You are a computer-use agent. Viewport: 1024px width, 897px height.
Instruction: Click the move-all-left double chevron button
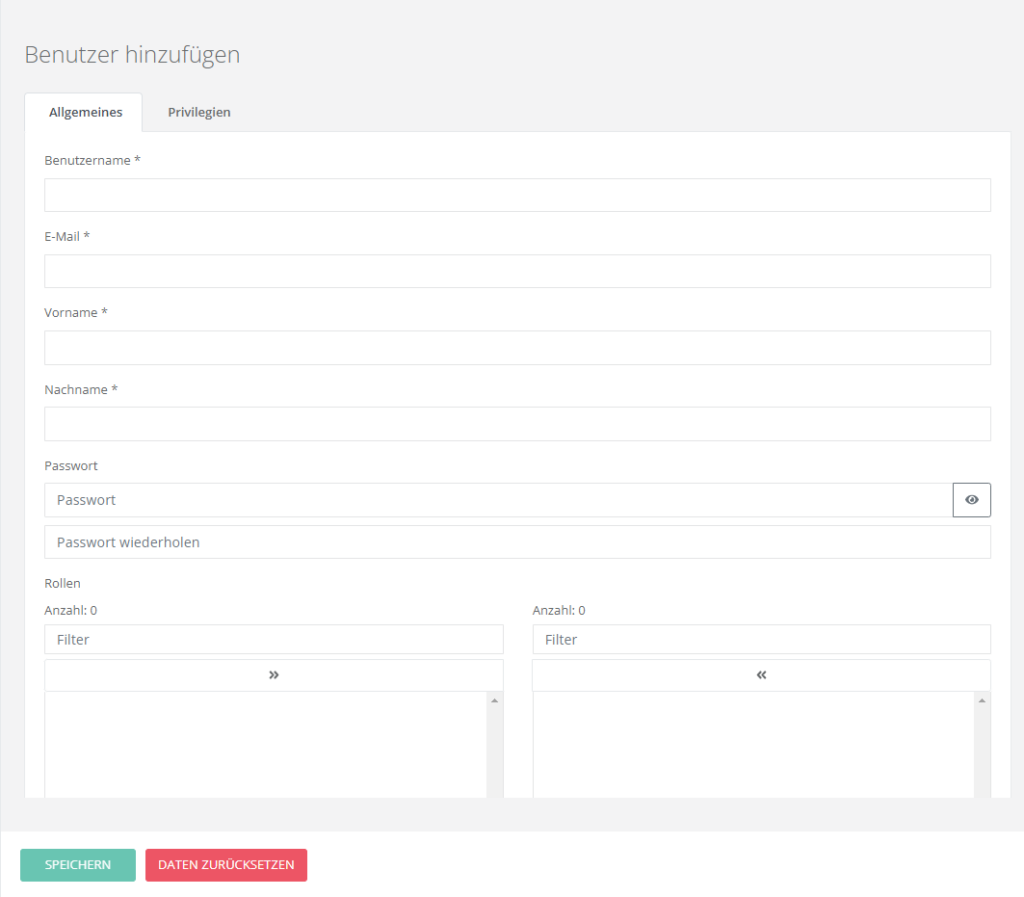pos(761,675)
